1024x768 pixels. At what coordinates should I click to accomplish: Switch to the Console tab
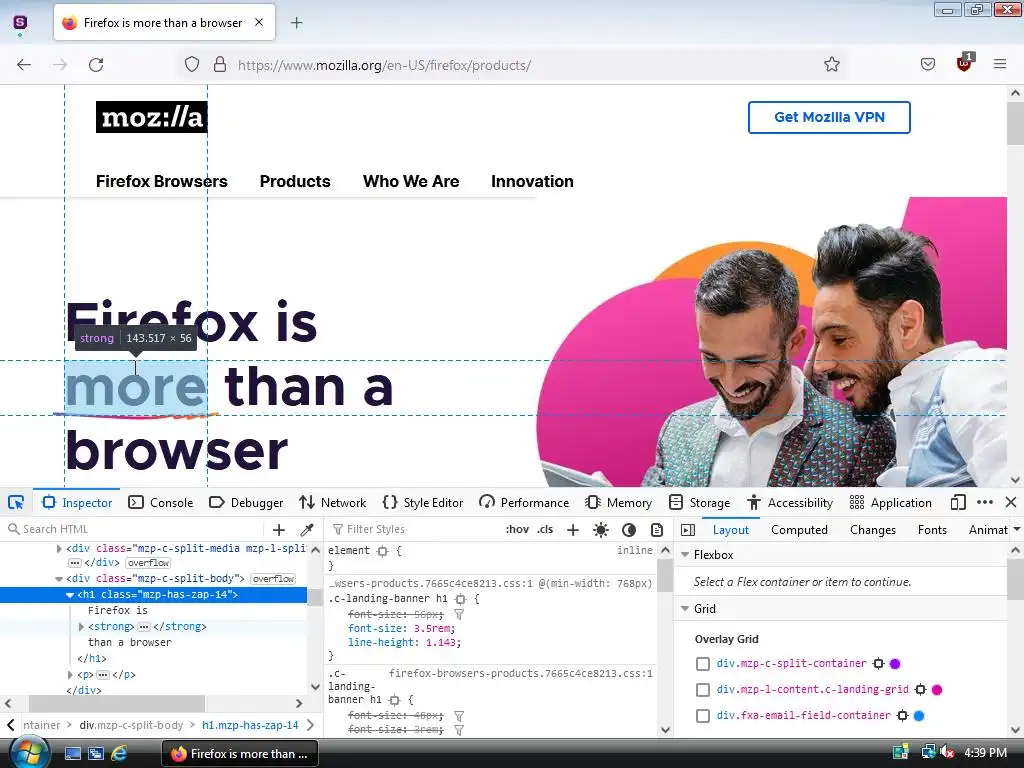pyautogui.click(x=161, y=503)
